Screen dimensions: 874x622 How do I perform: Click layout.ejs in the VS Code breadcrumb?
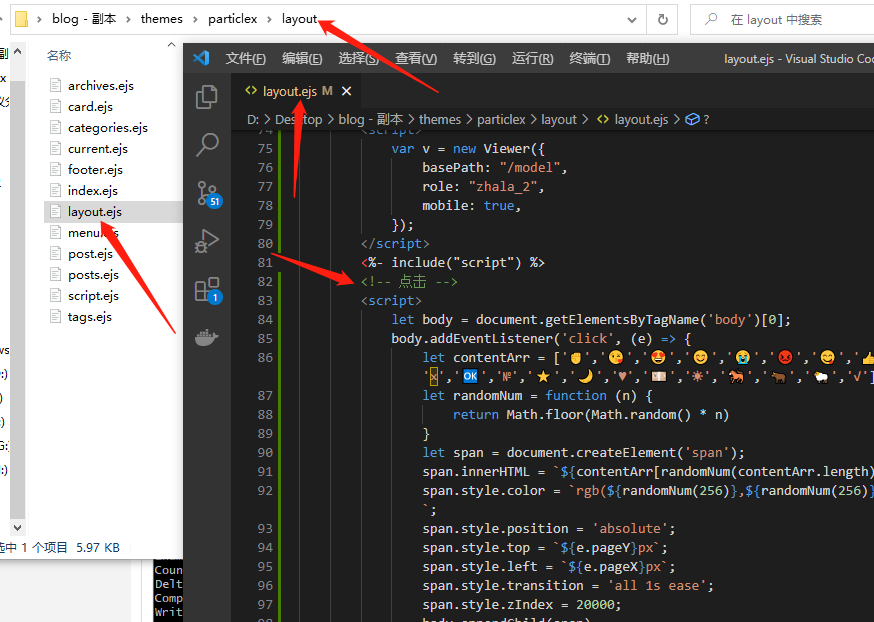(x=641, y=119)
